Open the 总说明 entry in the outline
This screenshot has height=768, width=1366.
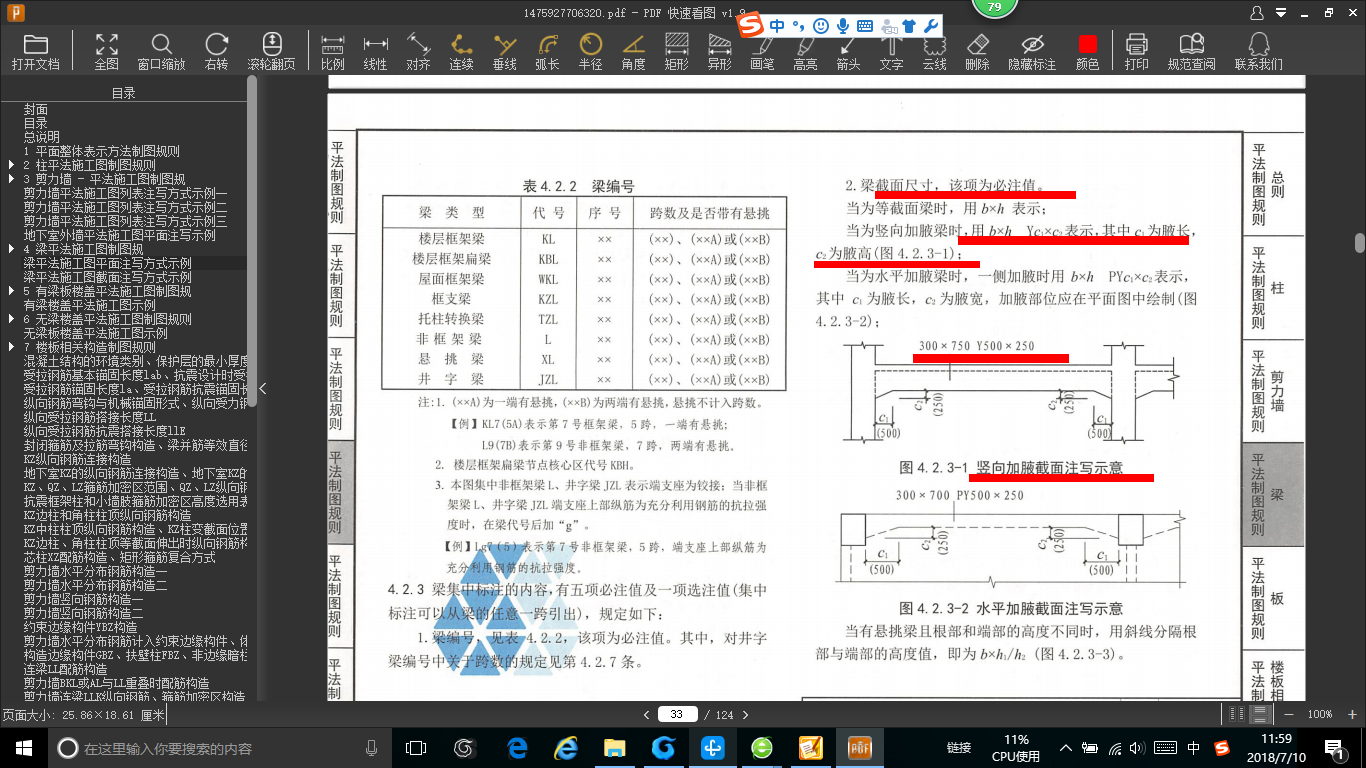point(42,137)
